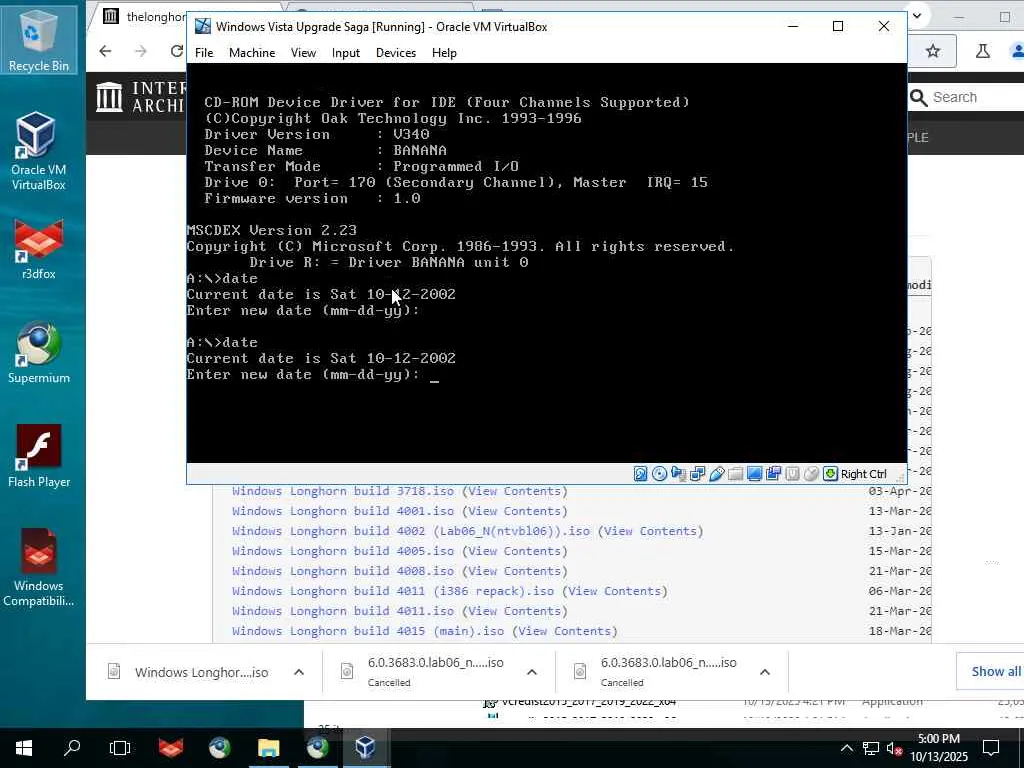Switch to VirtualBox via taskbar cube icon

pos(365,748)
